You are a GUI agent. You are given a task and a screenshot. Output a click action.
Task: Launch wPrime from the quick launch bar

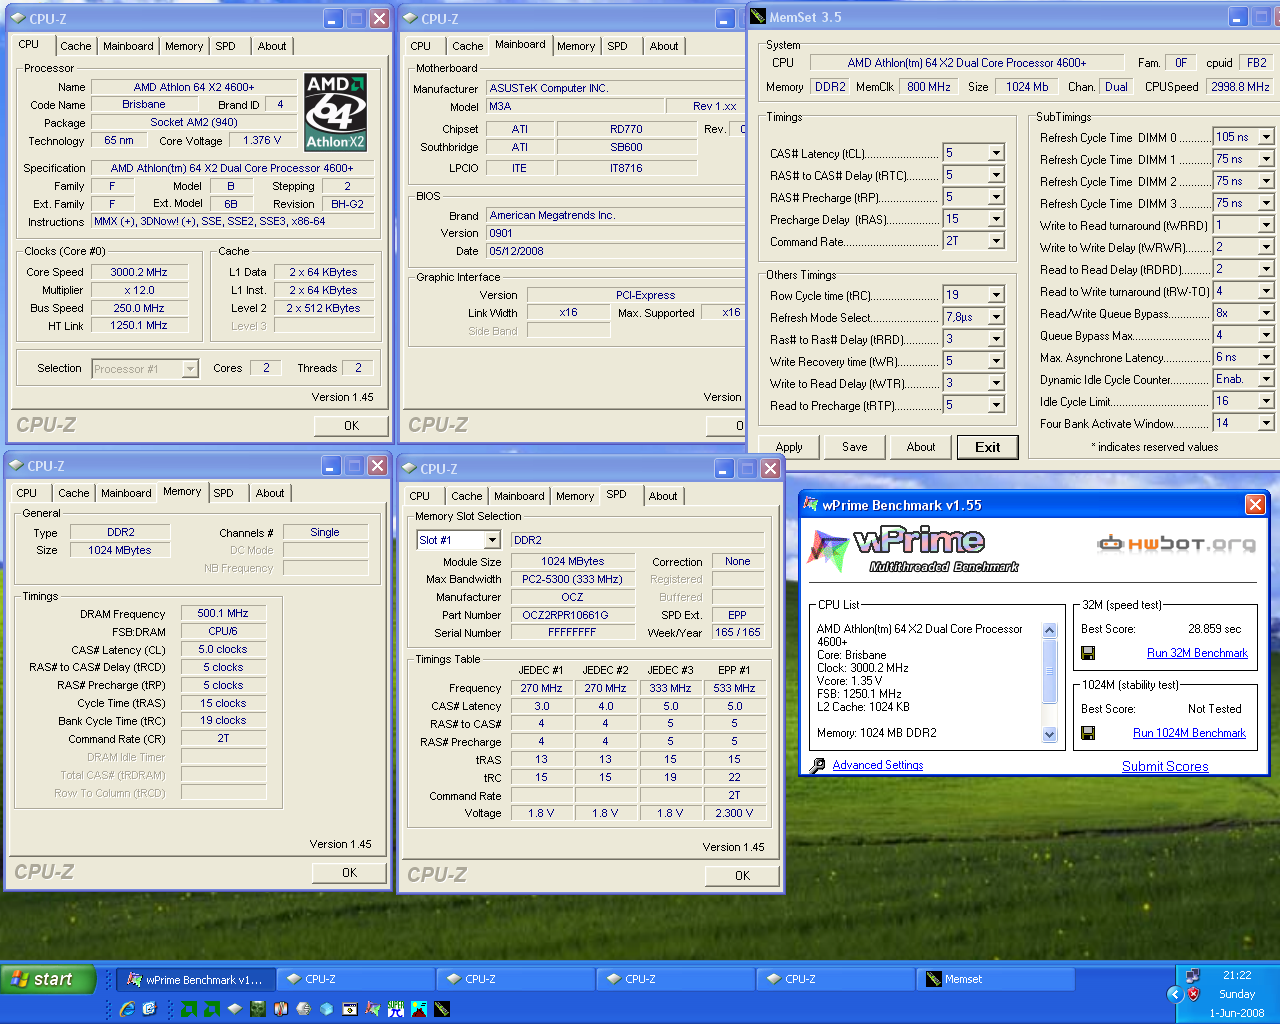372,1009
